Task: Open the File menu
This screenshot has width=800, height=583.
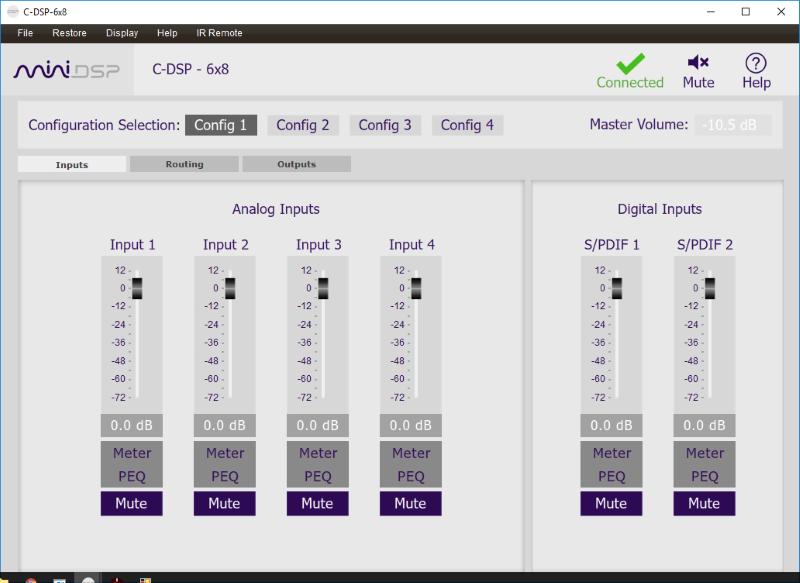Action: (25, 33)
